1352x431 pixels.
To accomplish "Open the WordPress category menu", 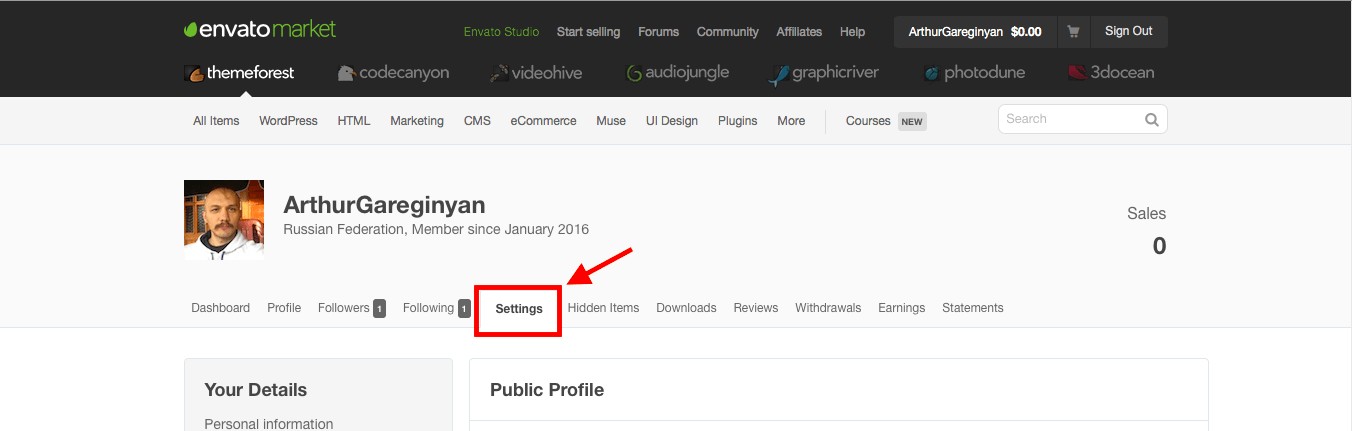I will click(x=288, y=121).
